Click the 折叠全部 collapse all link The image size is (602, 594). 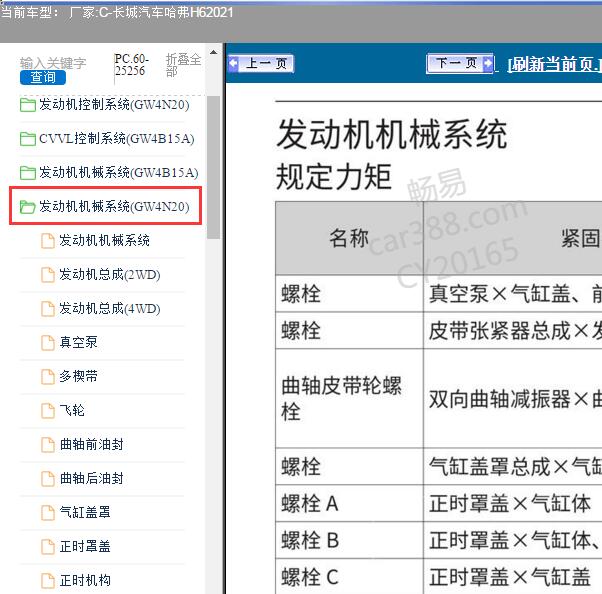[x=183, y=65]
